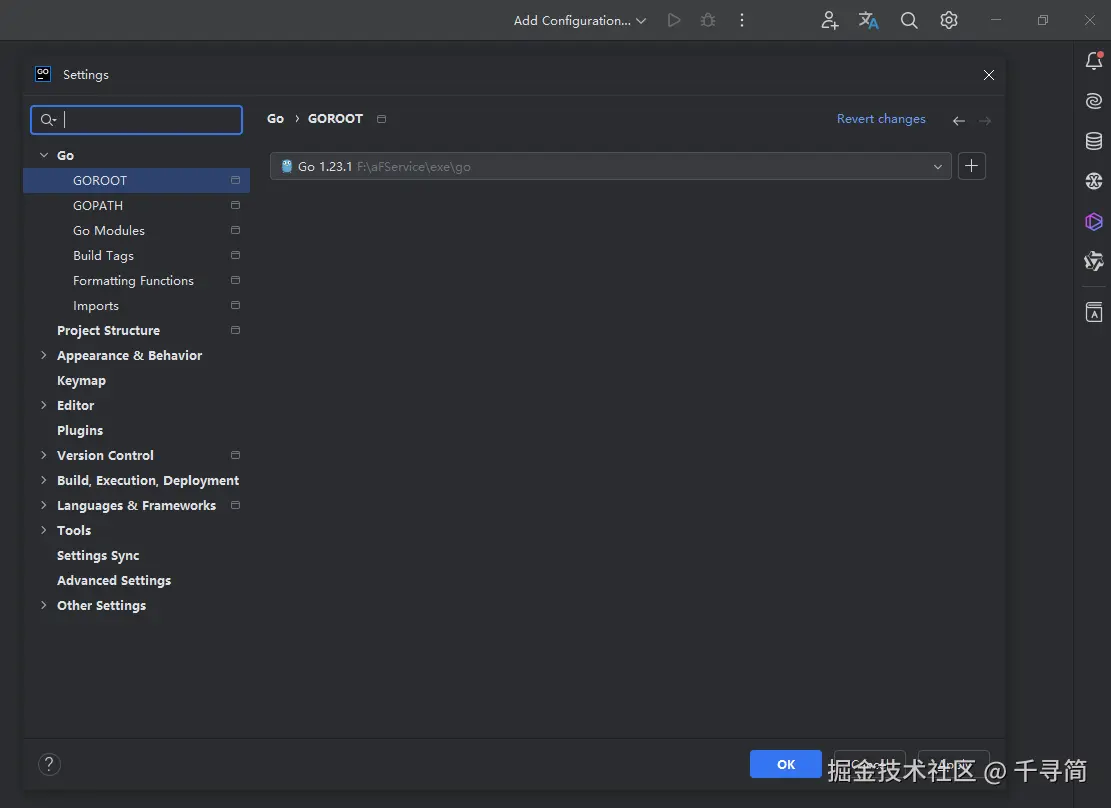Click project icon on Project Structure row
The width and height of the screenshot is (1111, 808).
pos(235,330)
